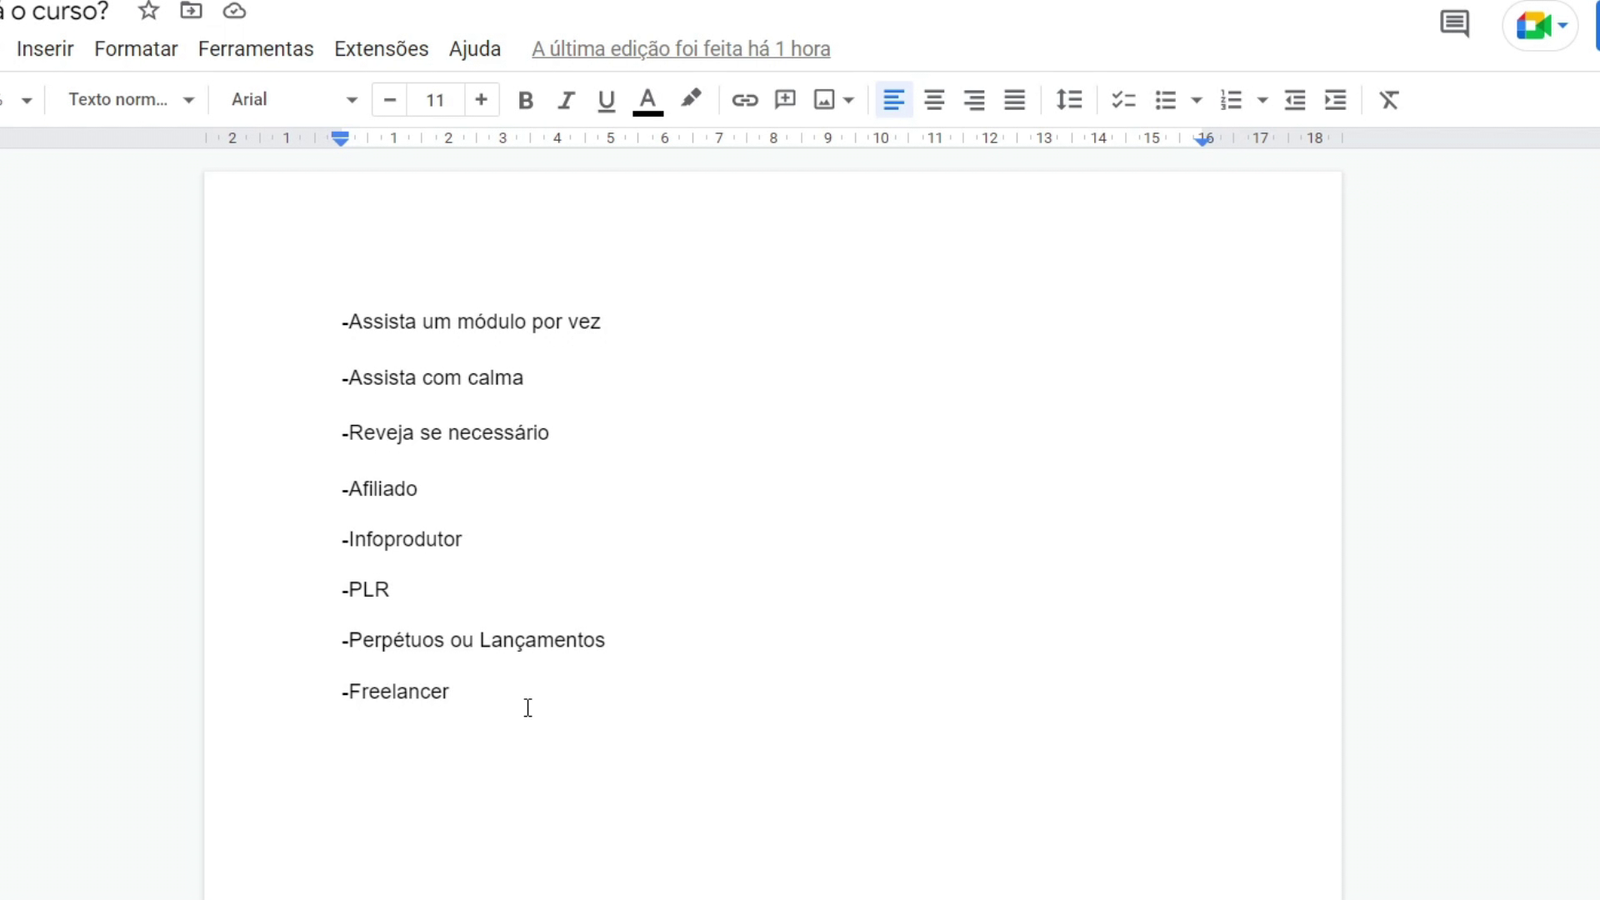1600x900 pixels.
Task: Insert a checklist
Action: [1123, 100]
